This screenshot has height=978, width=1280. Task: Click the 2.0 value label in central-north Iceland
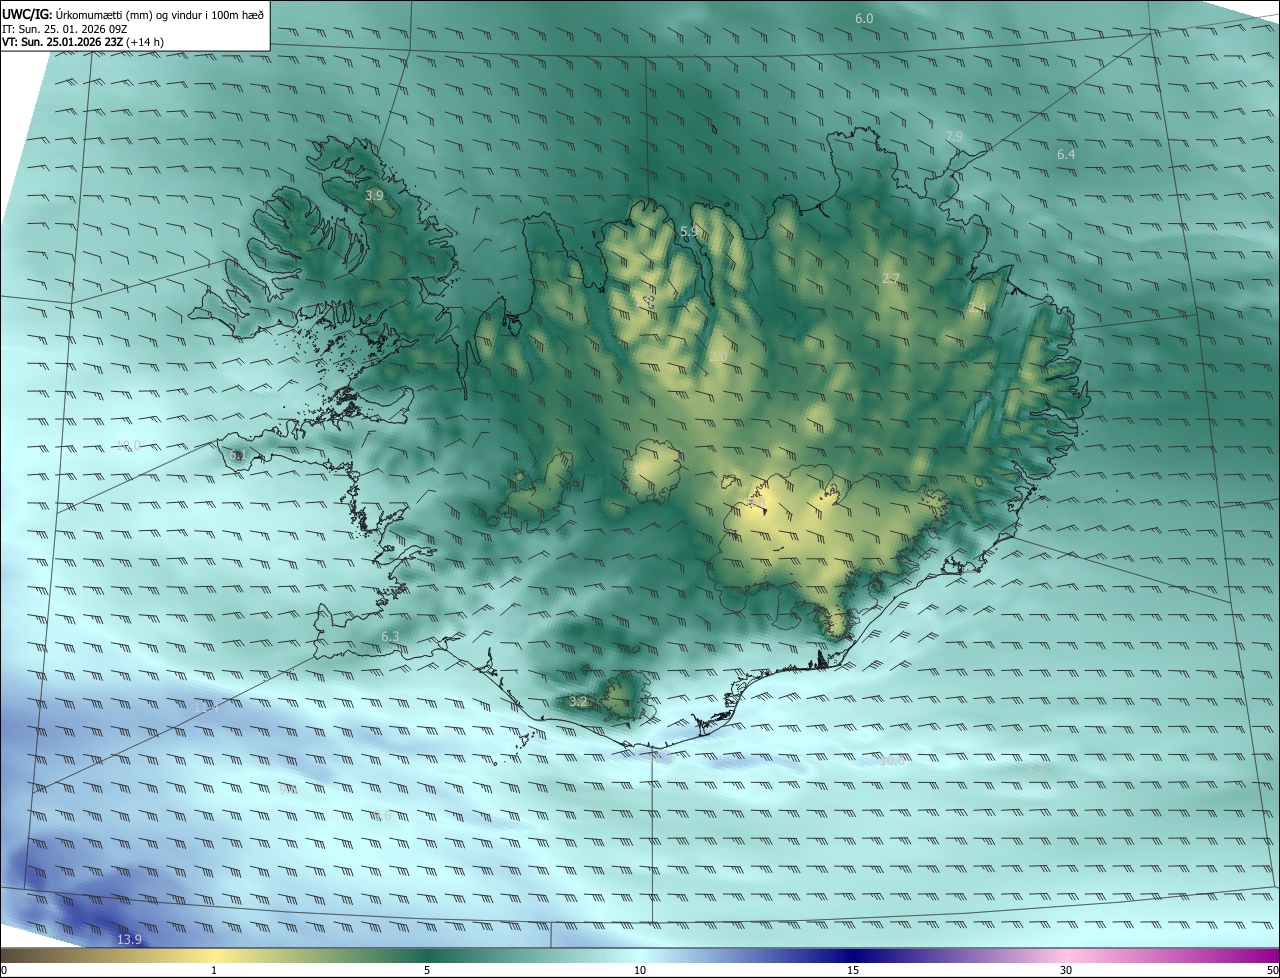[718, 357]
